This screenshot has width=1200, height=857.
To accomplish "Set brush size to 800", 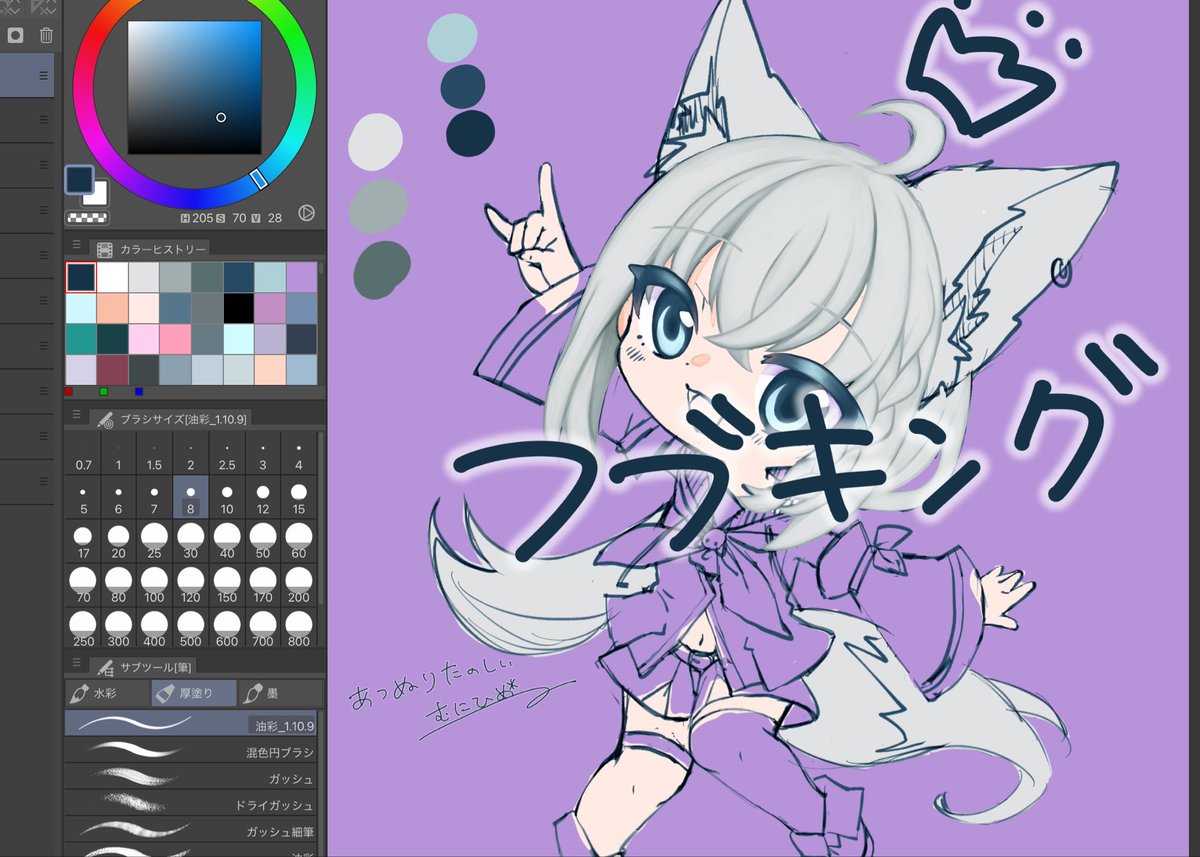I will coord(298,630).
